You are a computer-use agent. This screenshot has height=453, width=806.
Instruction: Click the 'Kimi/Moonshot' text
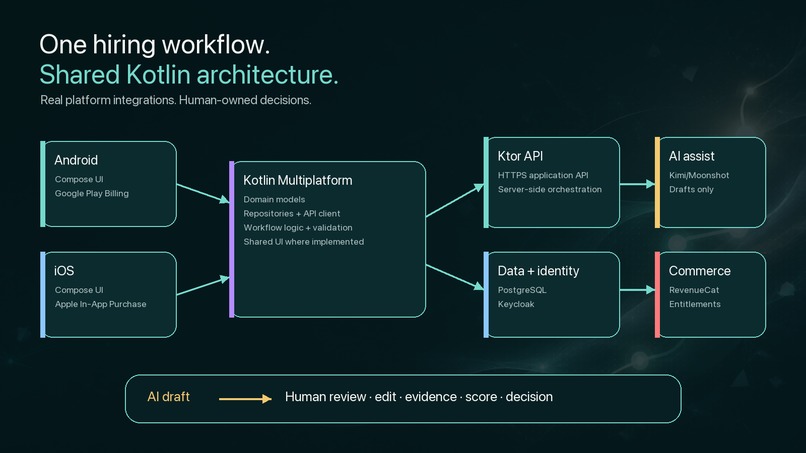(699, 175)
